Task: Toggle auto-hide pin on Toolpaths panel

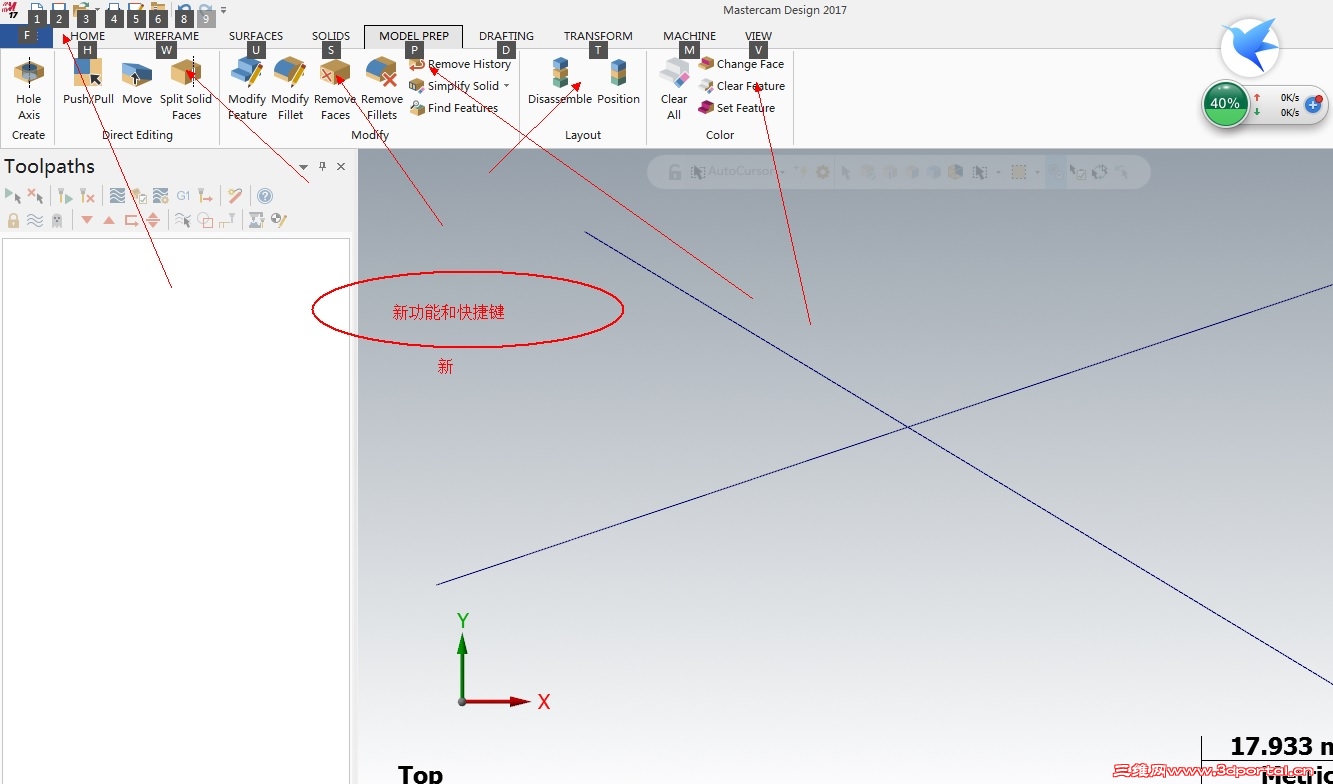Action: coord(322,167)
